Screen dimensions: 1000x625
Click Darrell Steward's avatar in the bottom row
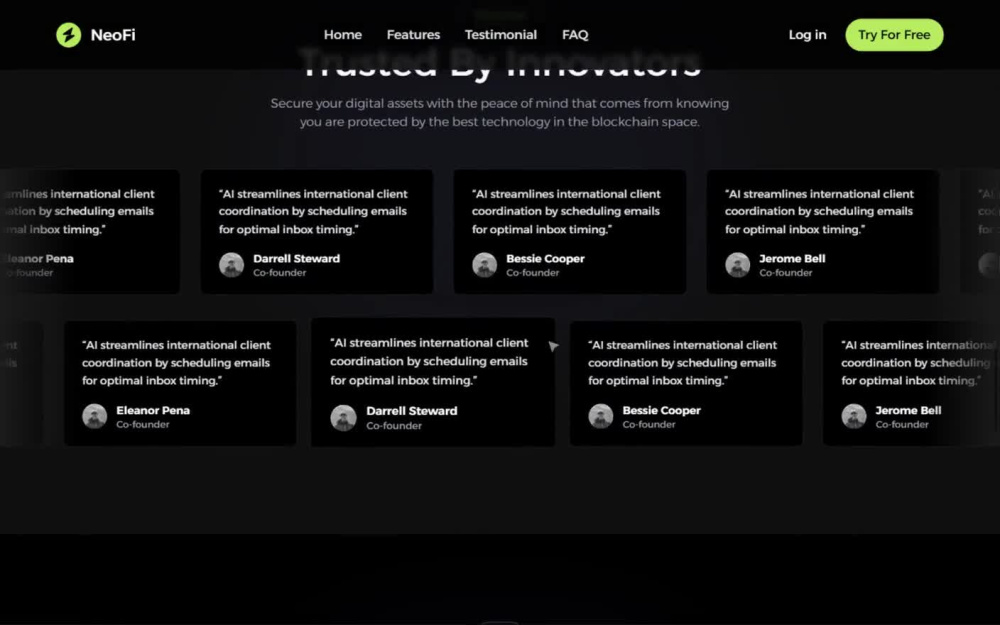(x=343, y=418)
